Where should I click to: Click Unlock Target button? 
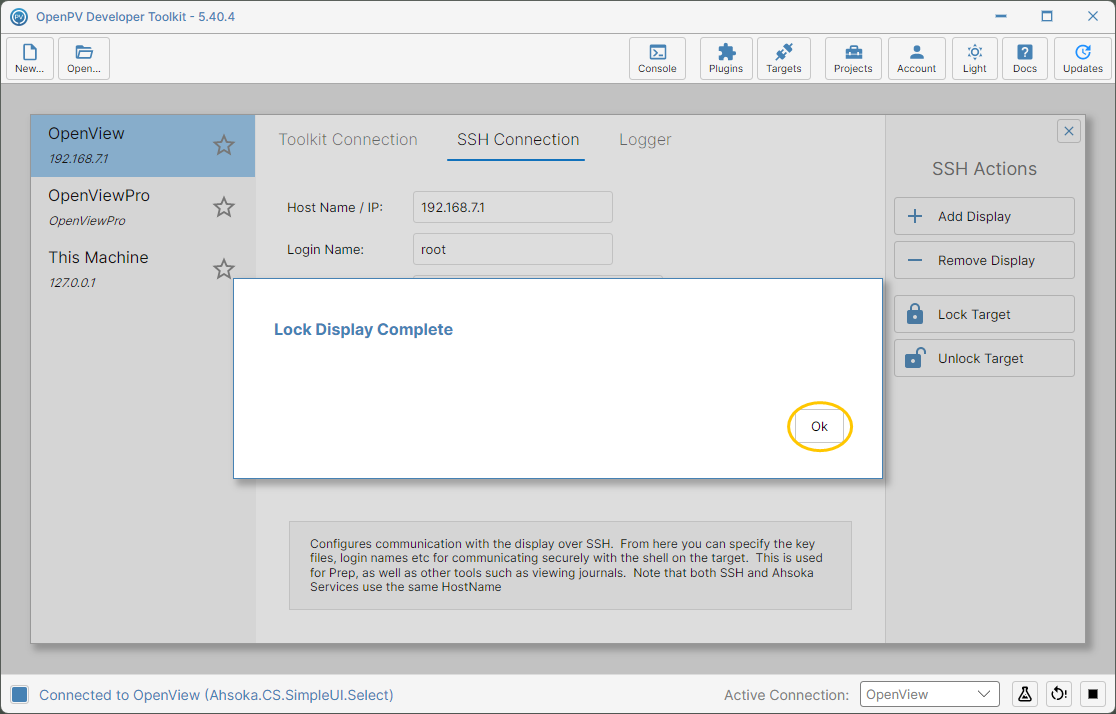click(x=984, y=358)
